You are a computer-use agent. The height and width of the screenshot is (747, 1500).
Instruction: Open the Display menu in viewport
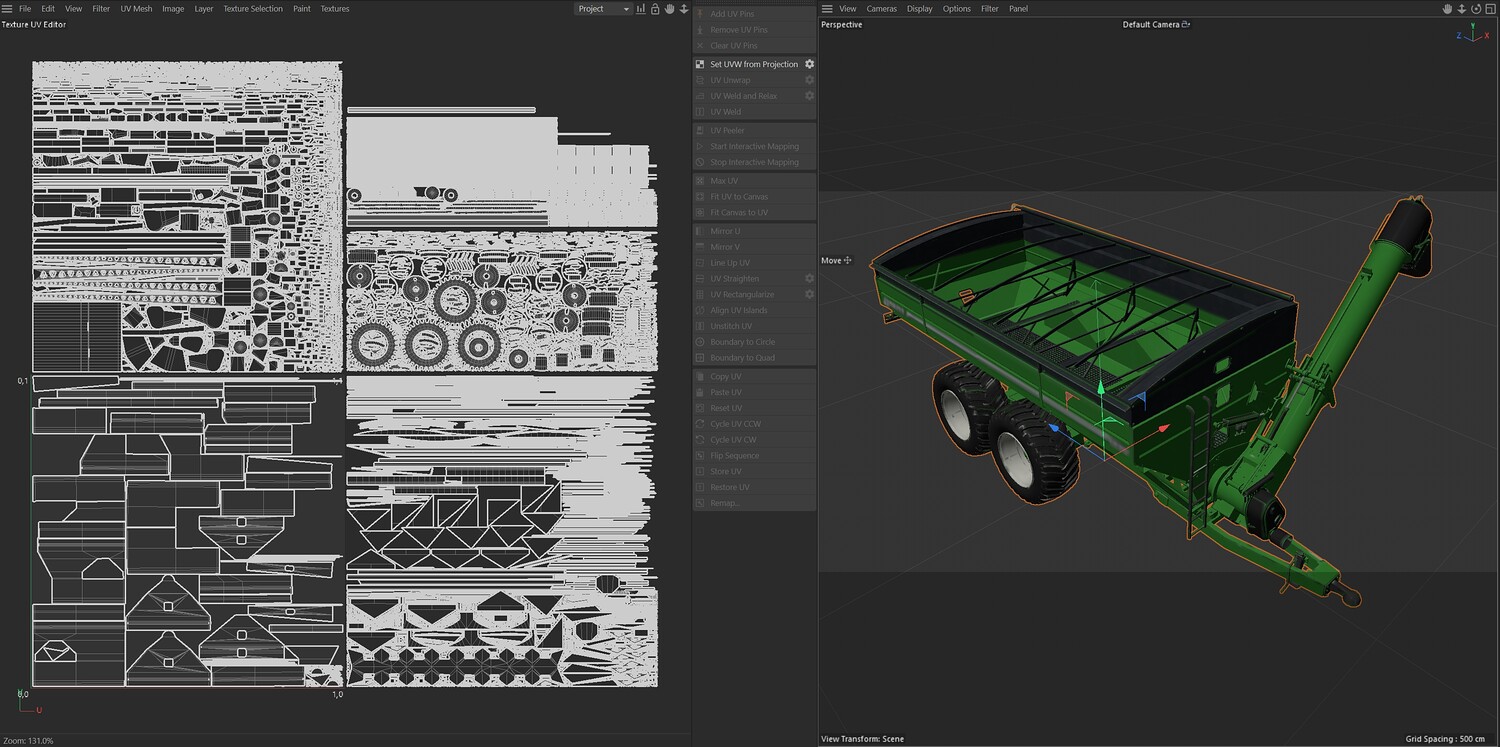(x=920, y=9)
